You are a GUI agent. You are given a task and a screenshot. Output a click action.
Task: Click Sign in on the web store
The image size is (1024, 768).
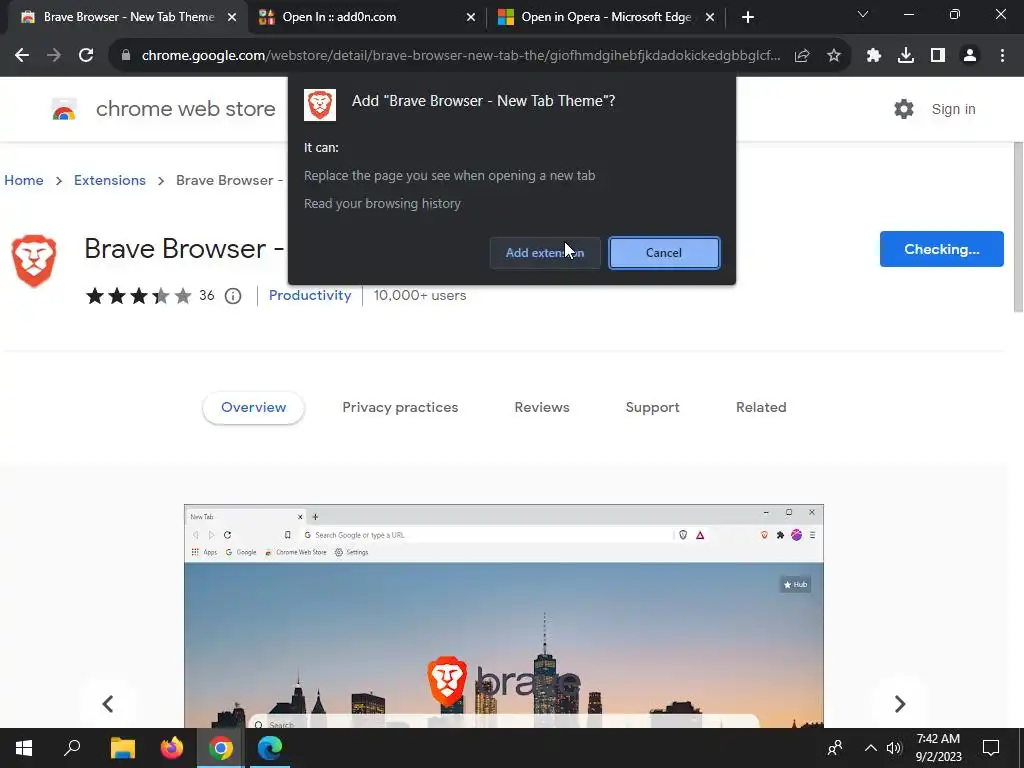pos(953,109)
